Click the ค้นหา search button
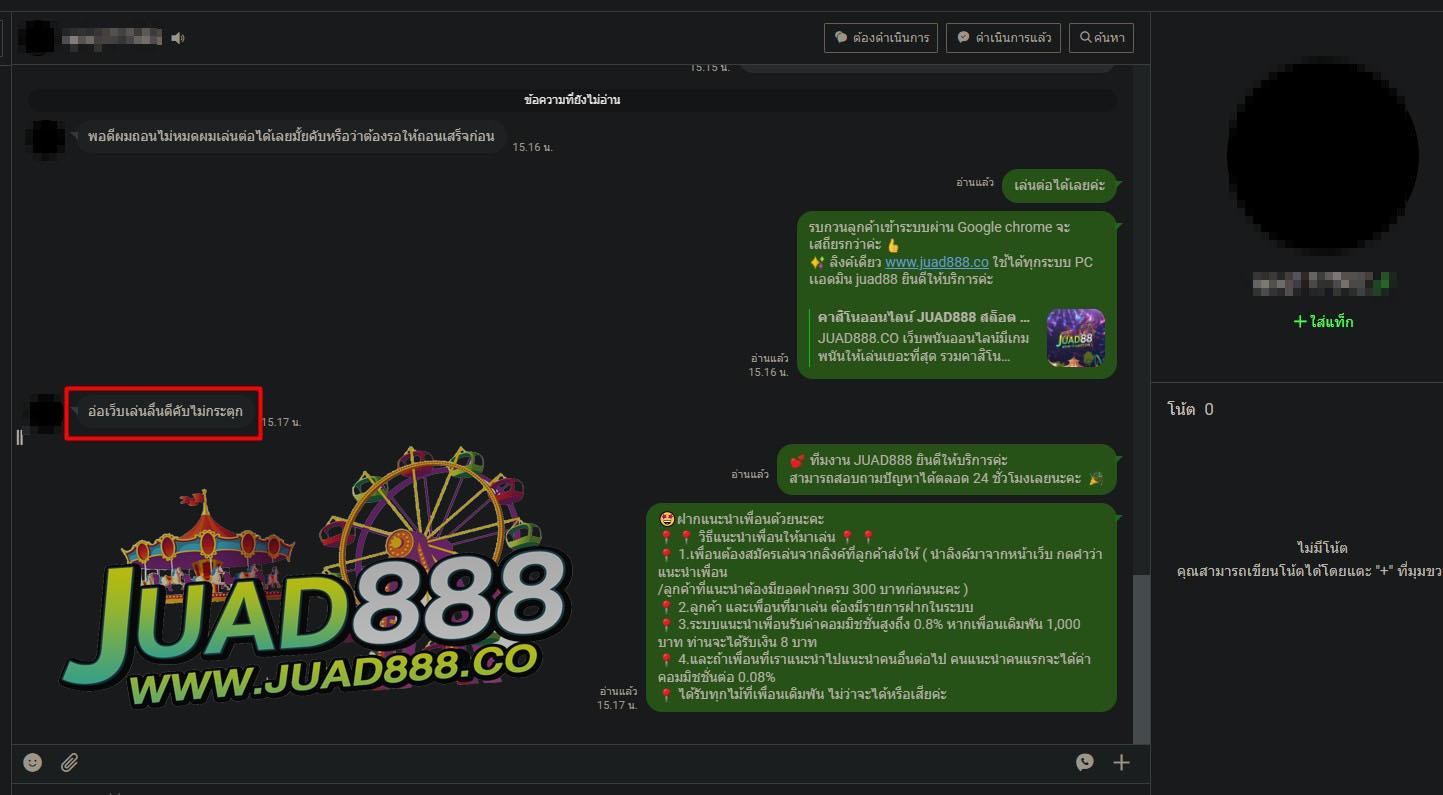 pyautogui.click(x=1101, y=38)
